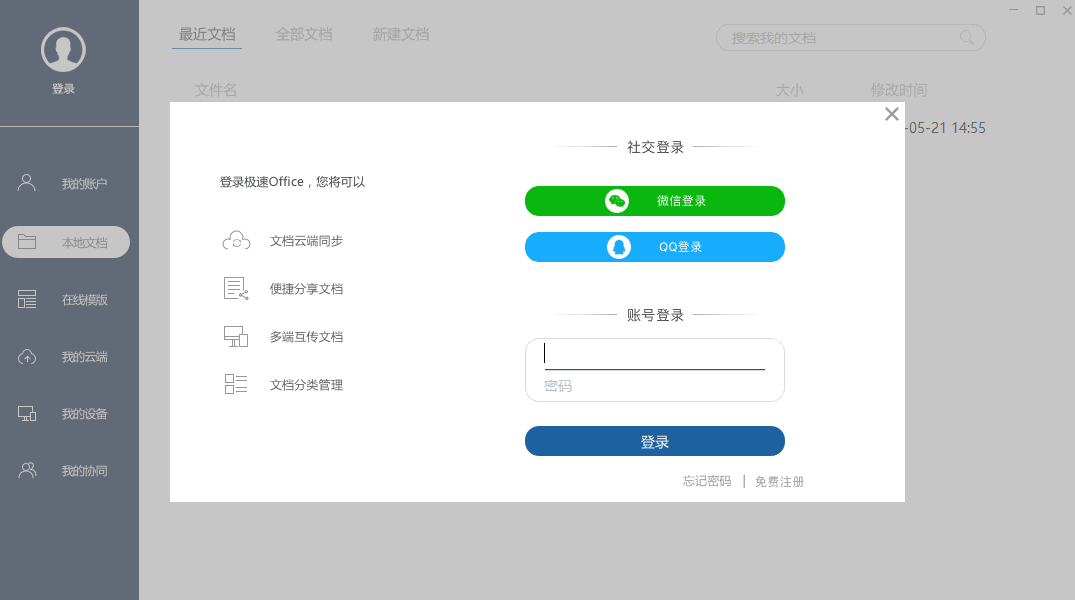1075x600 pixels.
Task: Log in with QQ登录
Action: (654, 247)
